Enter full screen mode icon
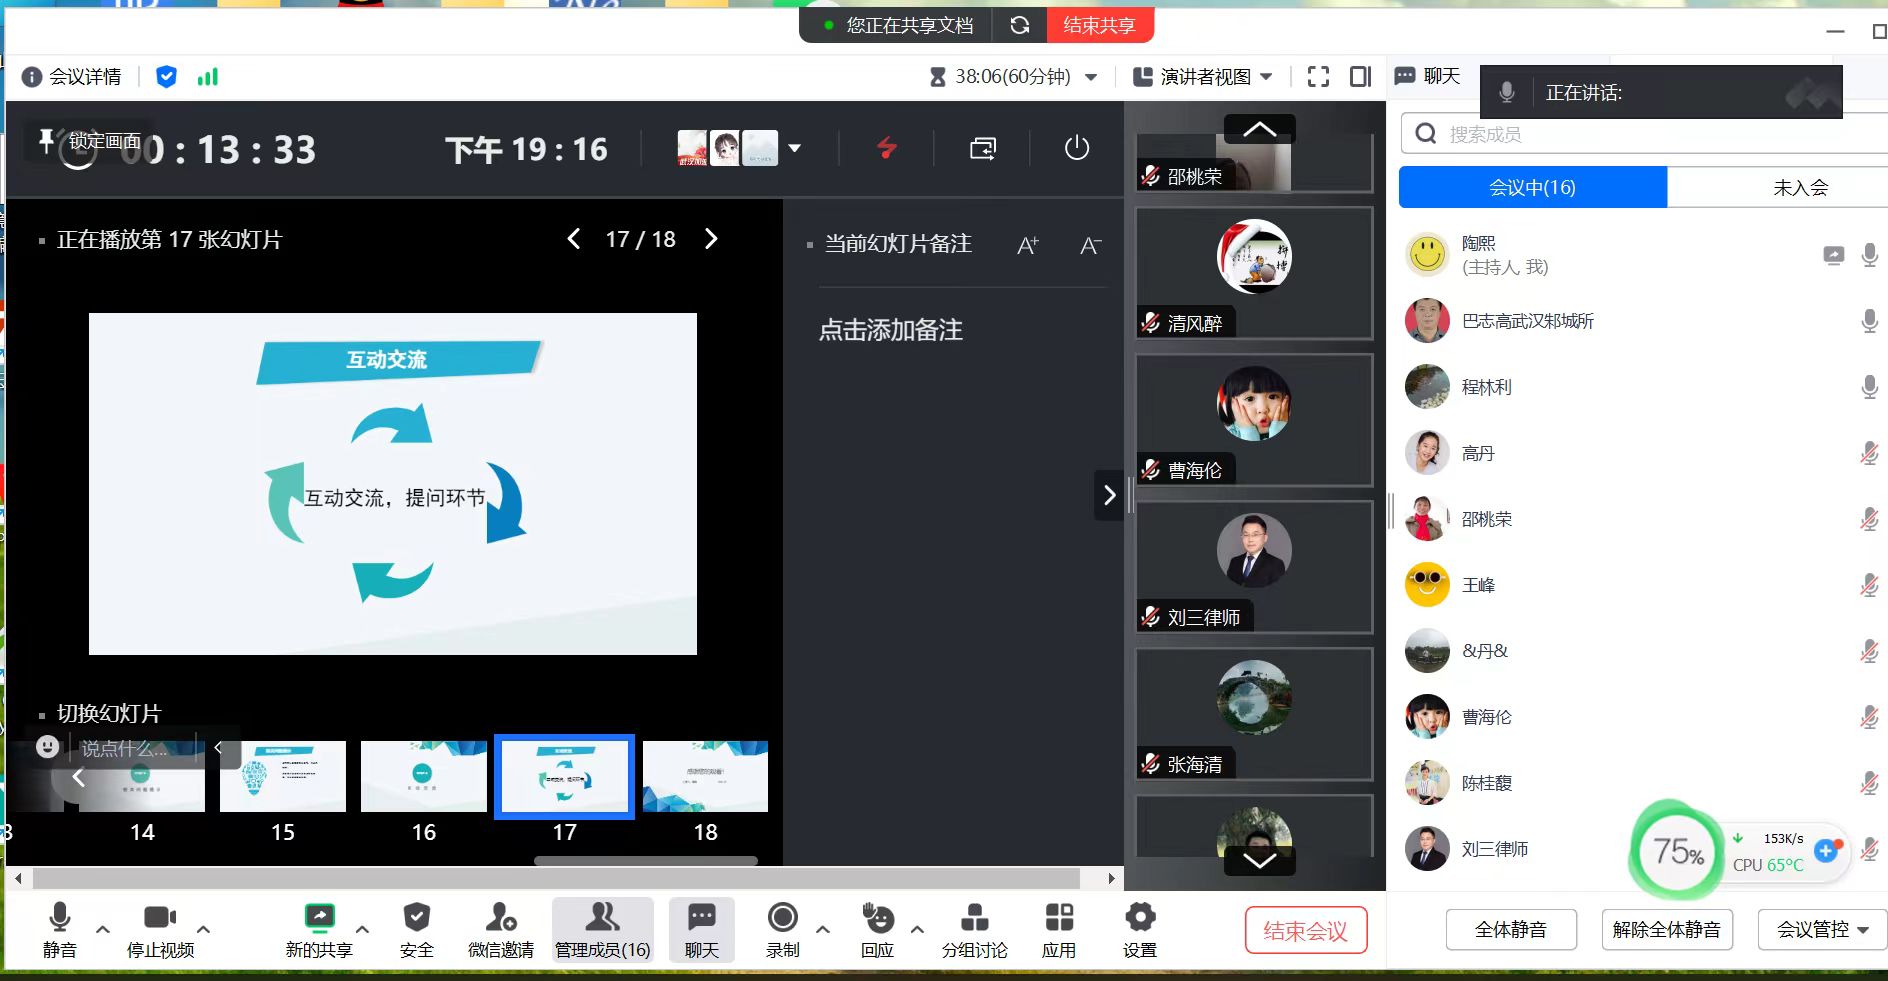1888x981 pixels. pos(1318,77)
